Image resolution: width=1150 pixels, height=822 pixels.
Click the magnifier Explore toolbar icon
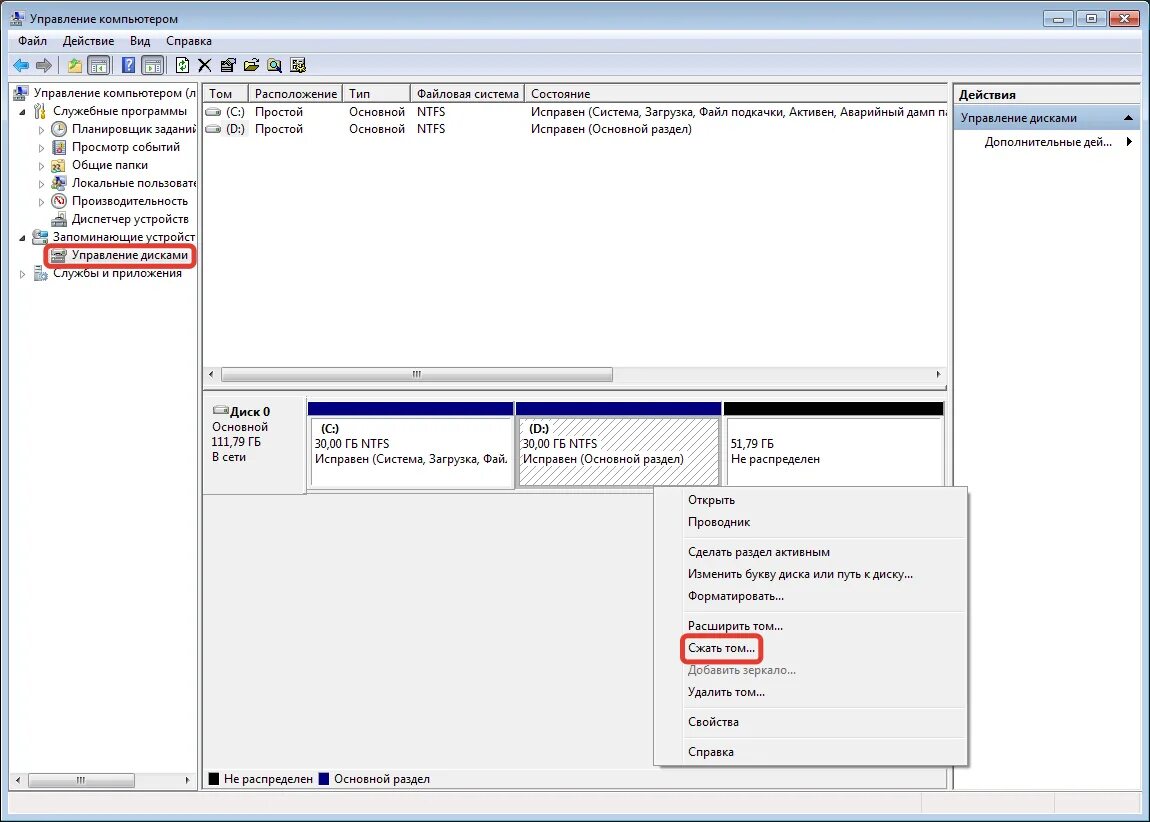pos(274,65)
